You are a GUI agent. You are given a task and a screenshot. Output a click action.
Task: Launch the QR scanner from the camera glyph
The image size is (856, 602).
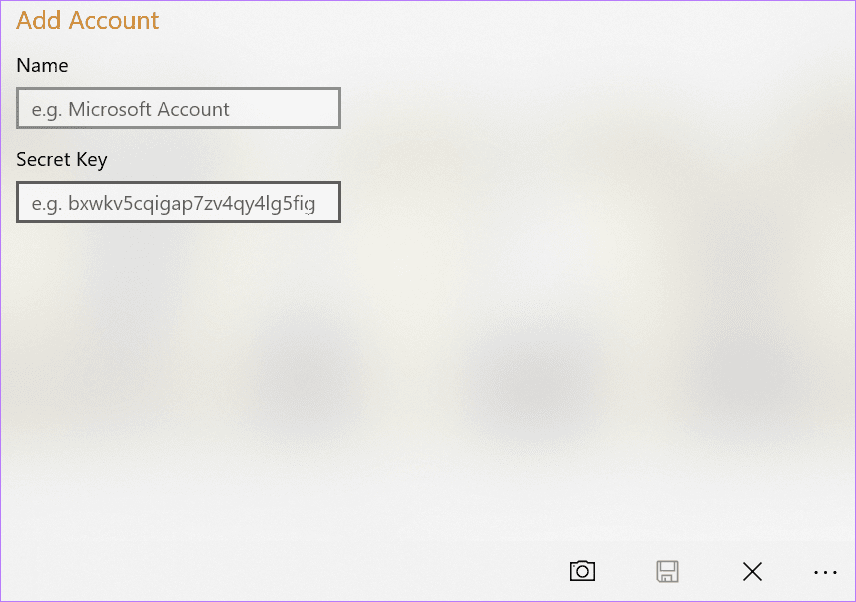(x=582, y=571)
